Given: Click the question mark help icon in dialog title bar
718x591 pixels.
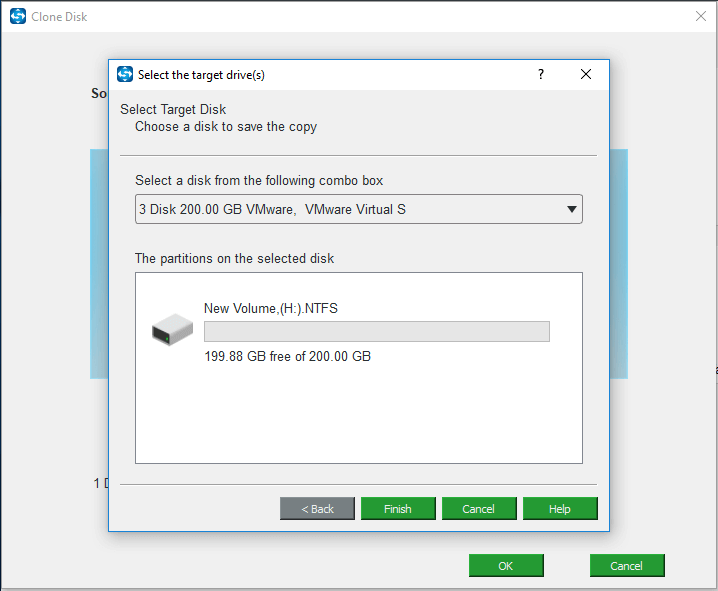Looking at the screenshot, I should 541,75.
